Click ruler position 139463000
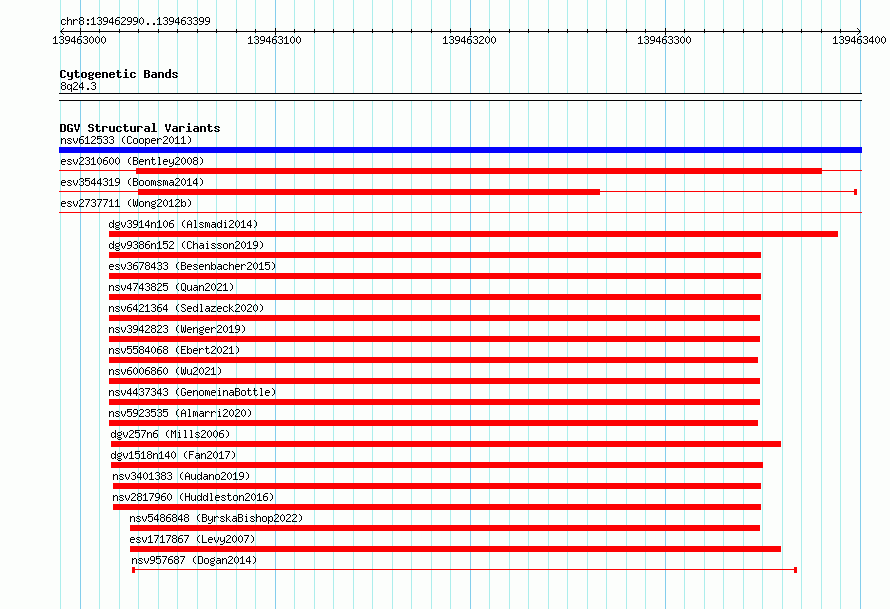This screenshot has height=609, width=890. 79,40
